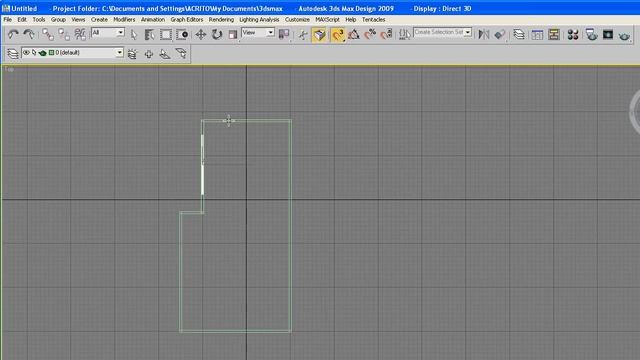The height and width of the screenshot is (360, 640).
Task: Select the Select and Link tool
Action: point(48,34)
